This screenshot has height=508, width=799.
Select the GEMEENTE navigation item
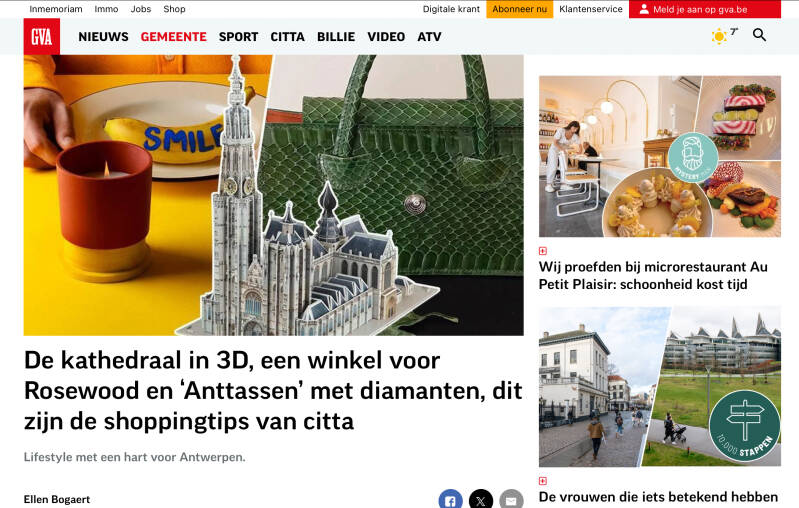point(174,37)
